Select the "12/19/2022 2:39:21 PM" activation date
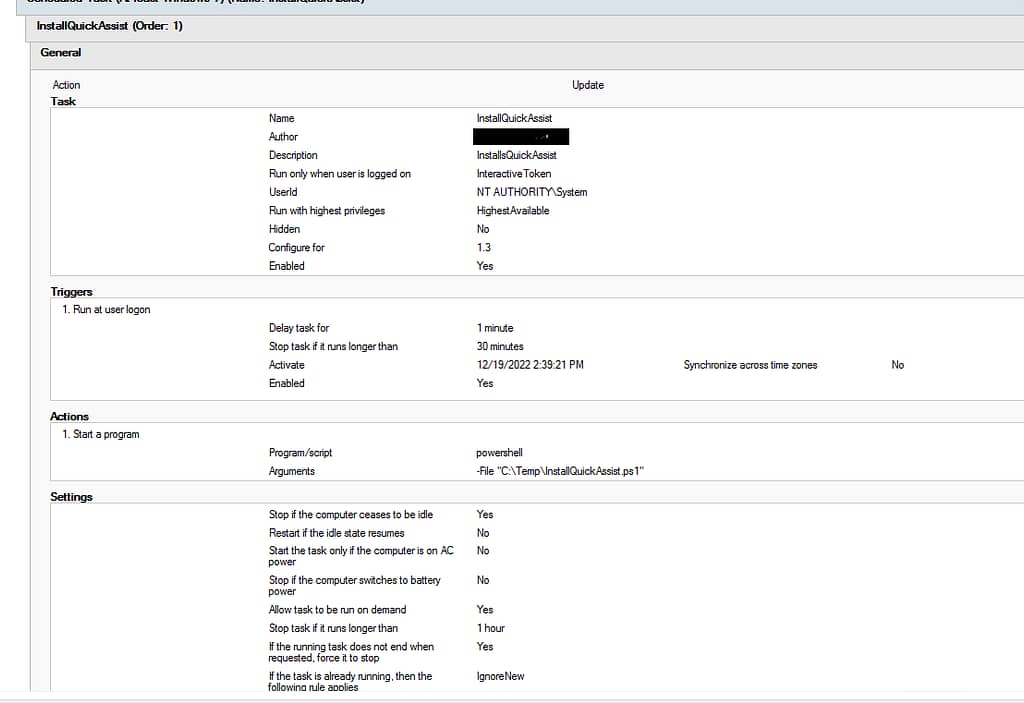1024x703 pixels. [530, 365]
